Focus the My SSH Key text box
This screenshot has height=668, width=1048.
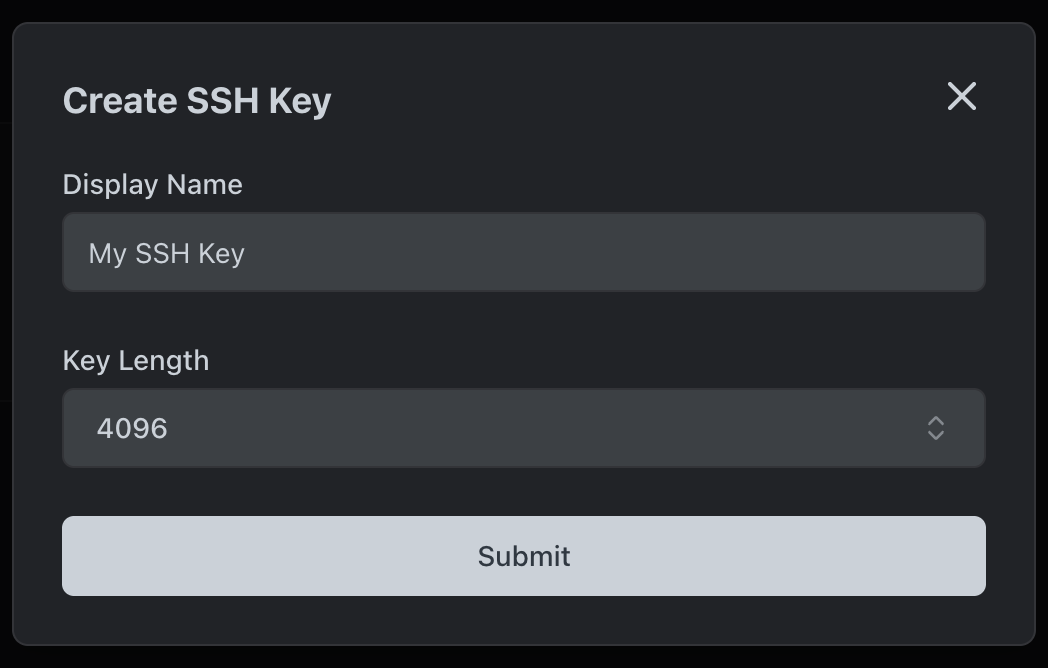tap(523, 252)
